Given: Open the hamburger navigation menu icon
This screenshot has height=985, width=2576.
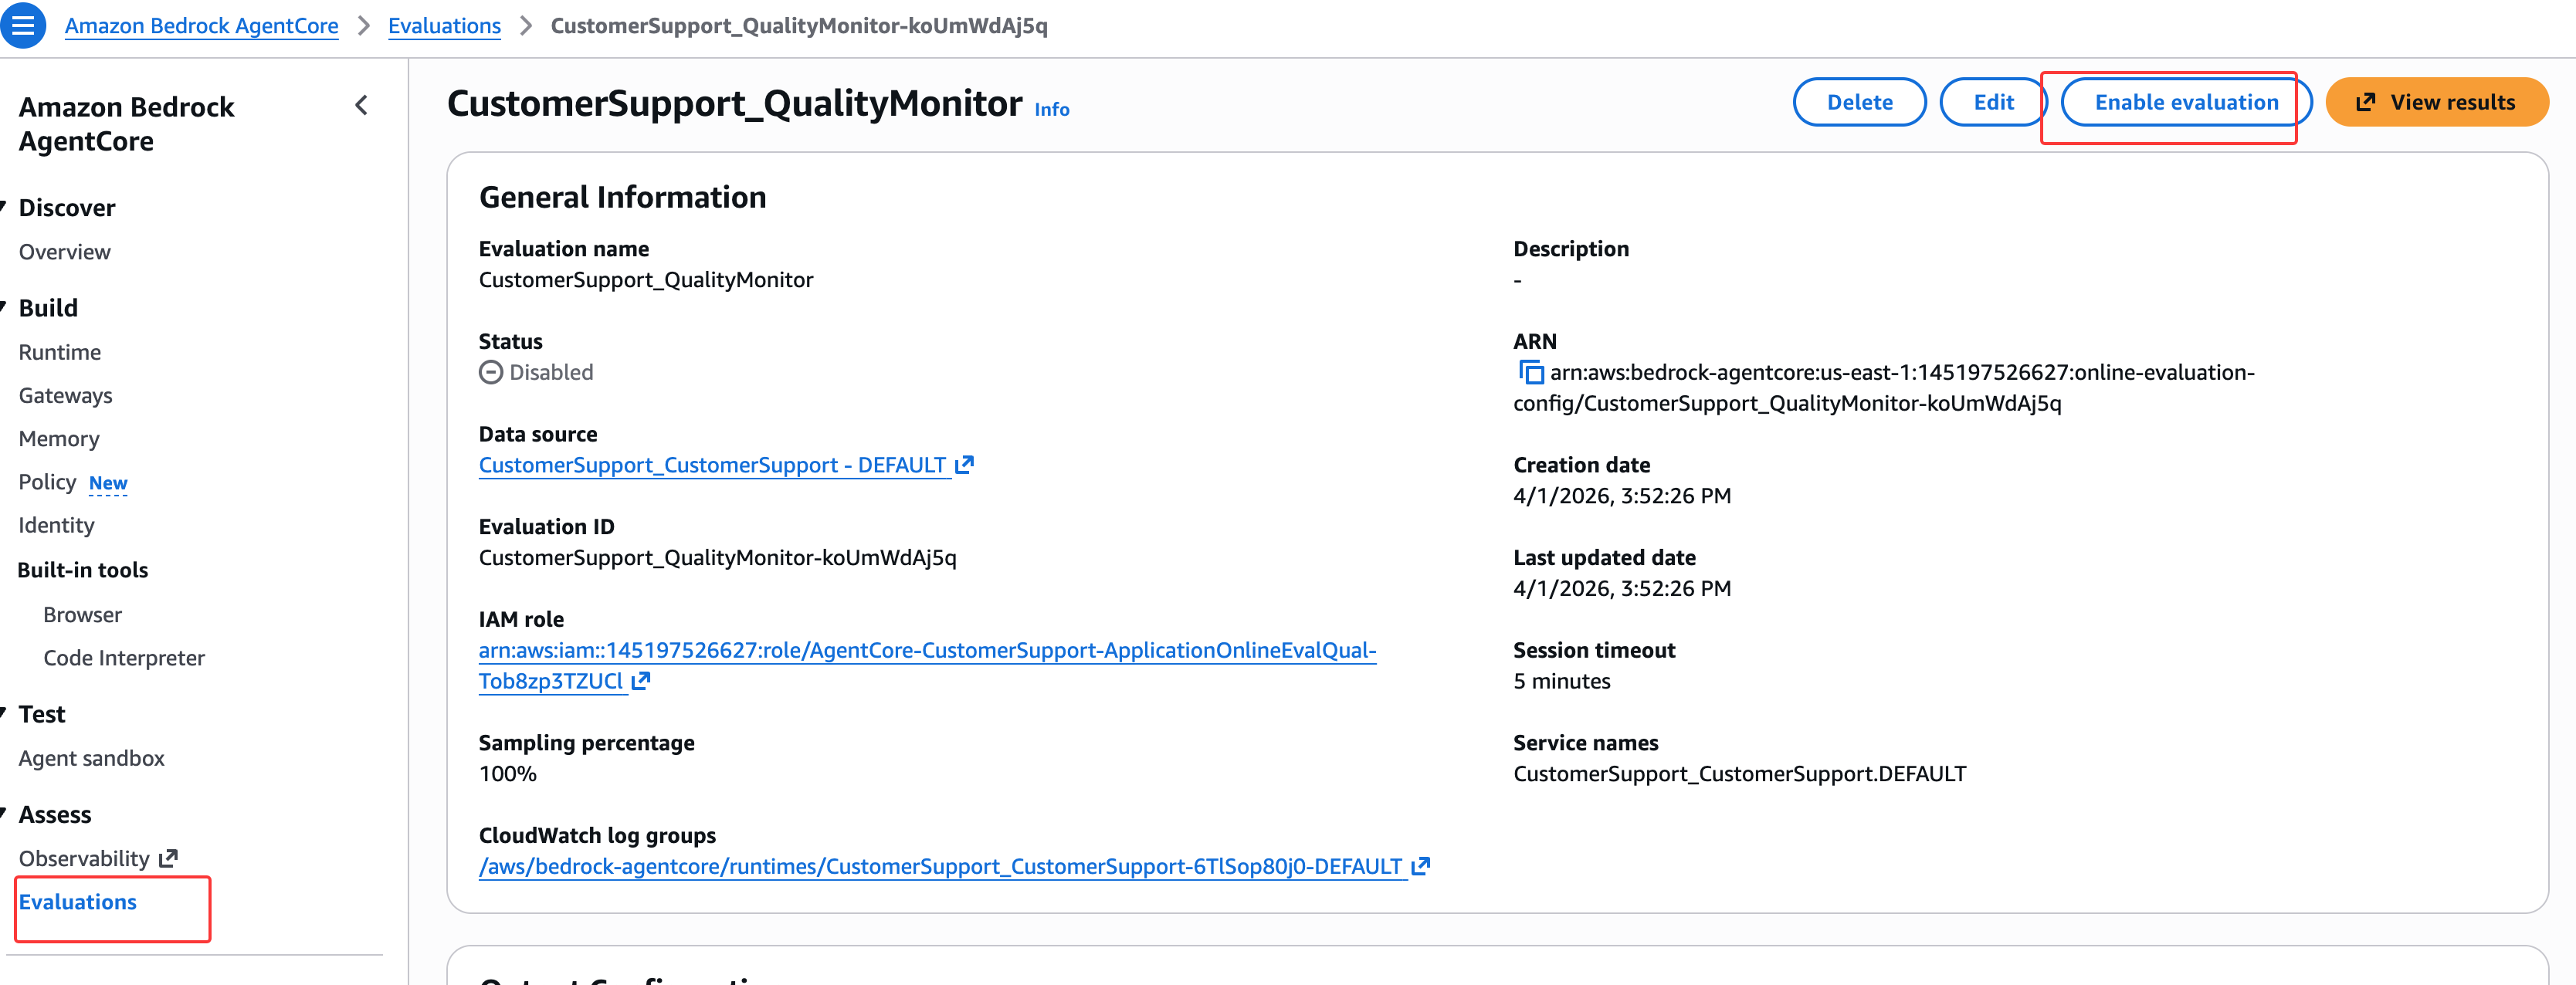Looking at the screenshot, I should pos(22,26).
